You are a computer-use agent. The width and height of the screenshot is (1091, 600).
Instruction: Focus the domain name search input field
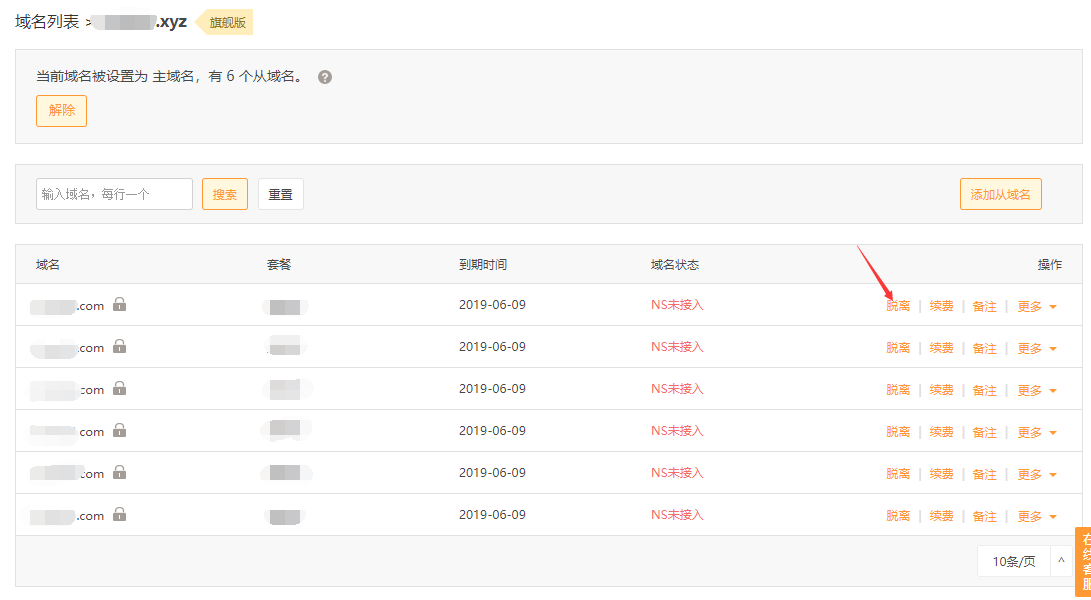click(x=114, y=194)
